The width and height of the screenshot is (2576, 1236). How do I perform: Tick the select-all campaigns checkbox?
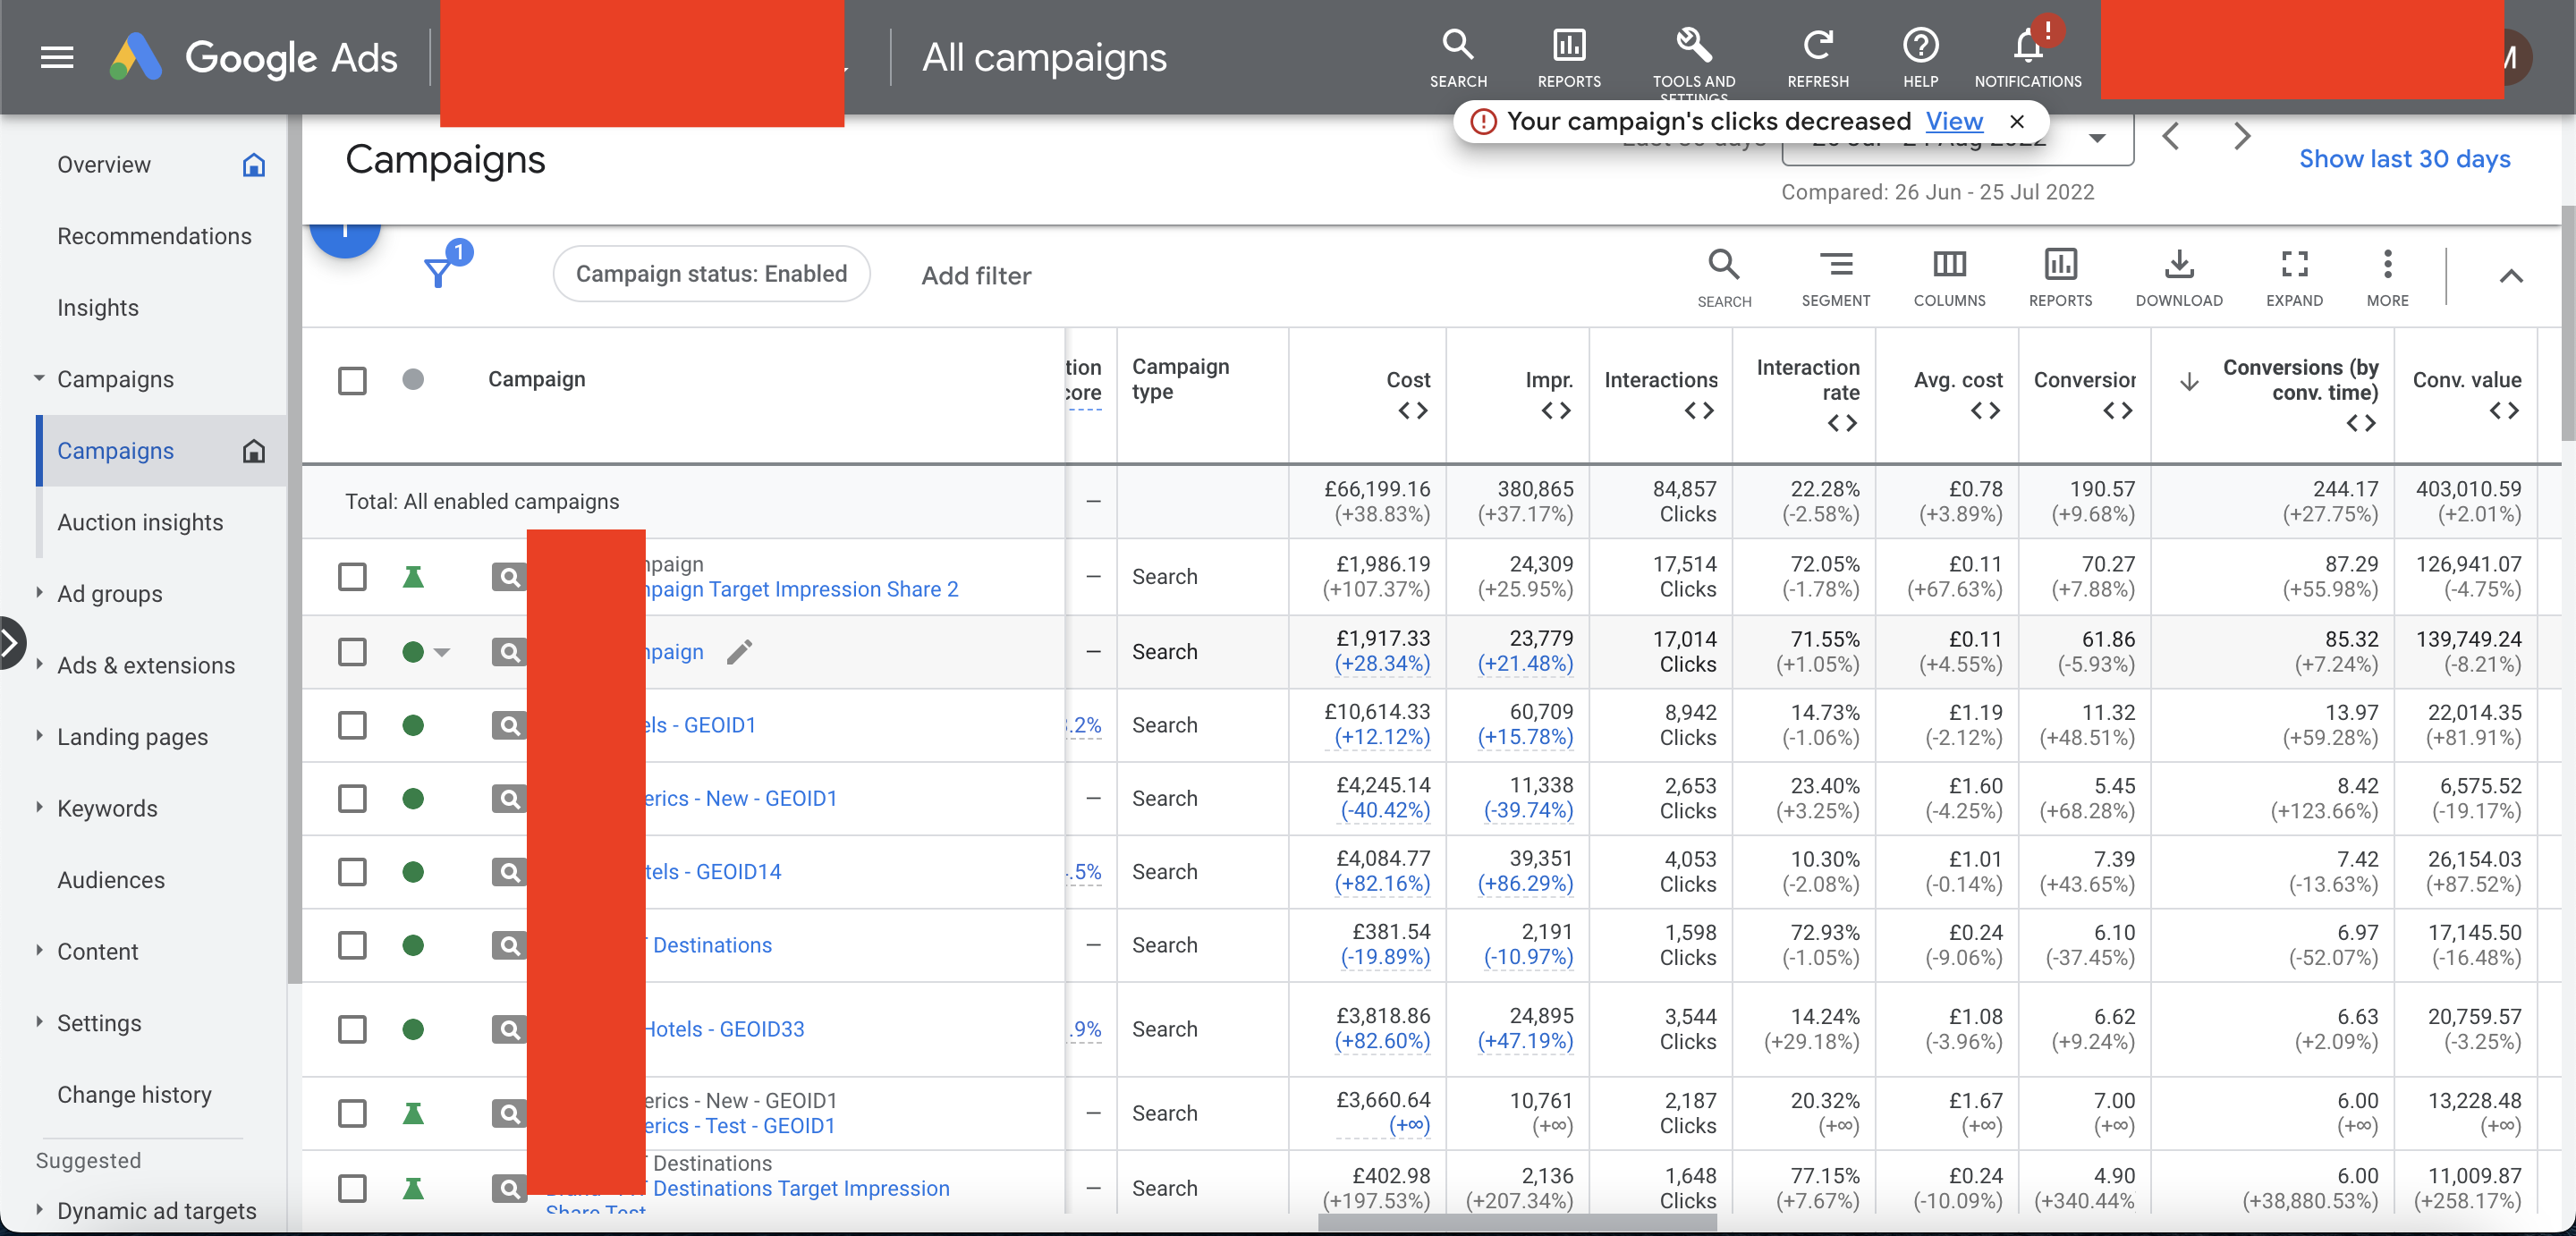[x=352, y=381]
